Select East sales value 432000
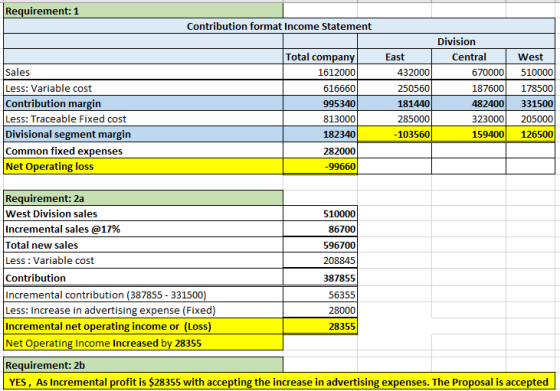 click(395, 72)
